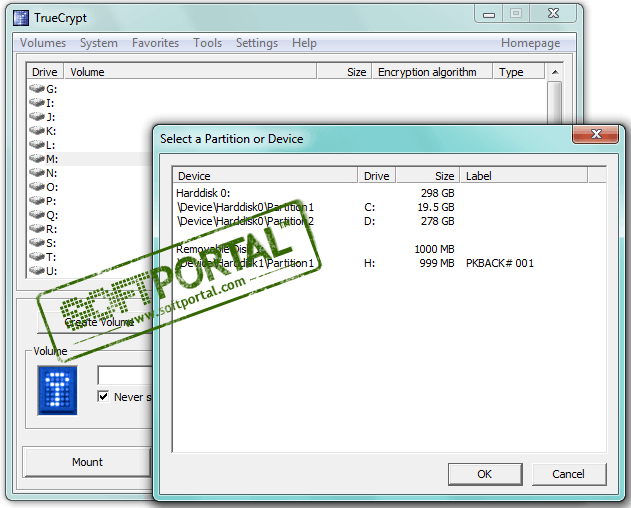Click the Create Volume button

(97, 322)
